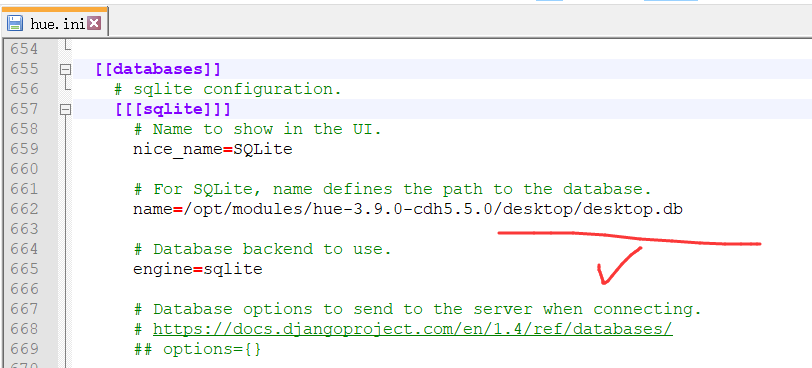Open the docs.djangoproject.com databases link
Viewport: 812px width, 368px height.
[x=413, y=329]
